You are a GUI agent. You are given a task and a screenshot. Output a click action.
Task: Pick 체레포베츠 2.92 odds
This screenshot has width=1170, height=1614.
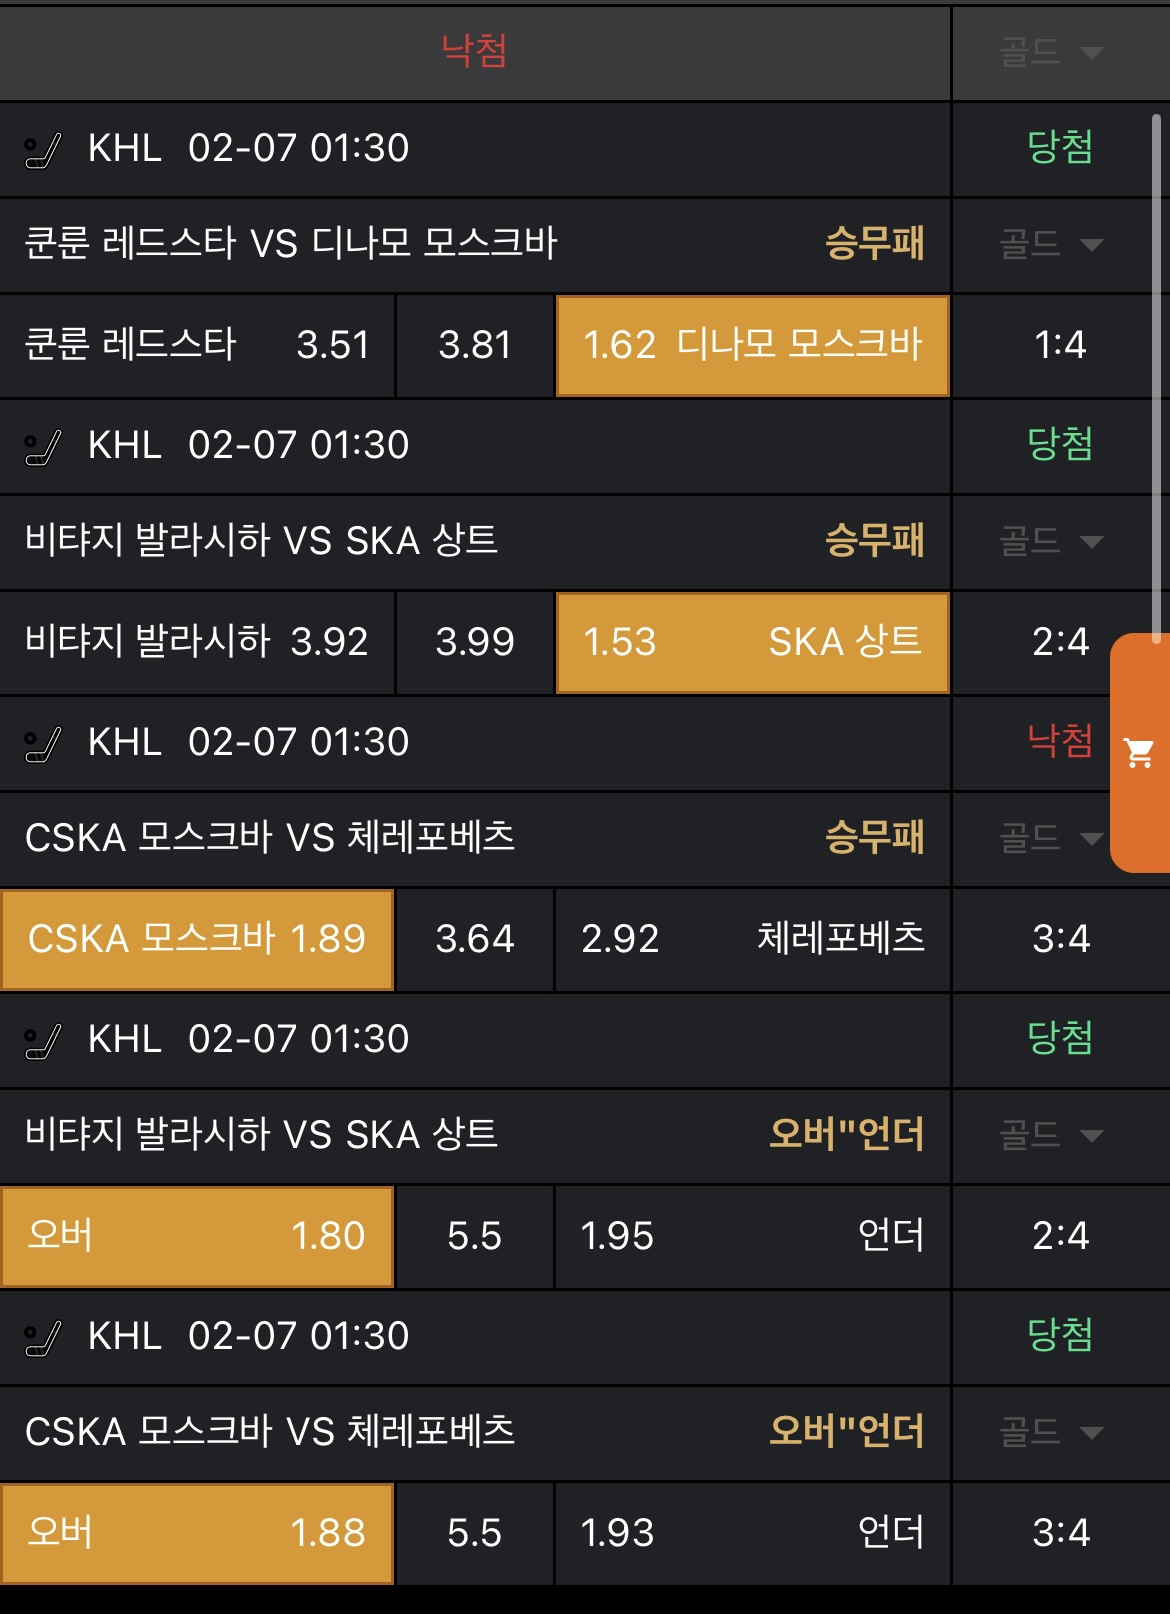pyautogui.click(x=752, y=939)
